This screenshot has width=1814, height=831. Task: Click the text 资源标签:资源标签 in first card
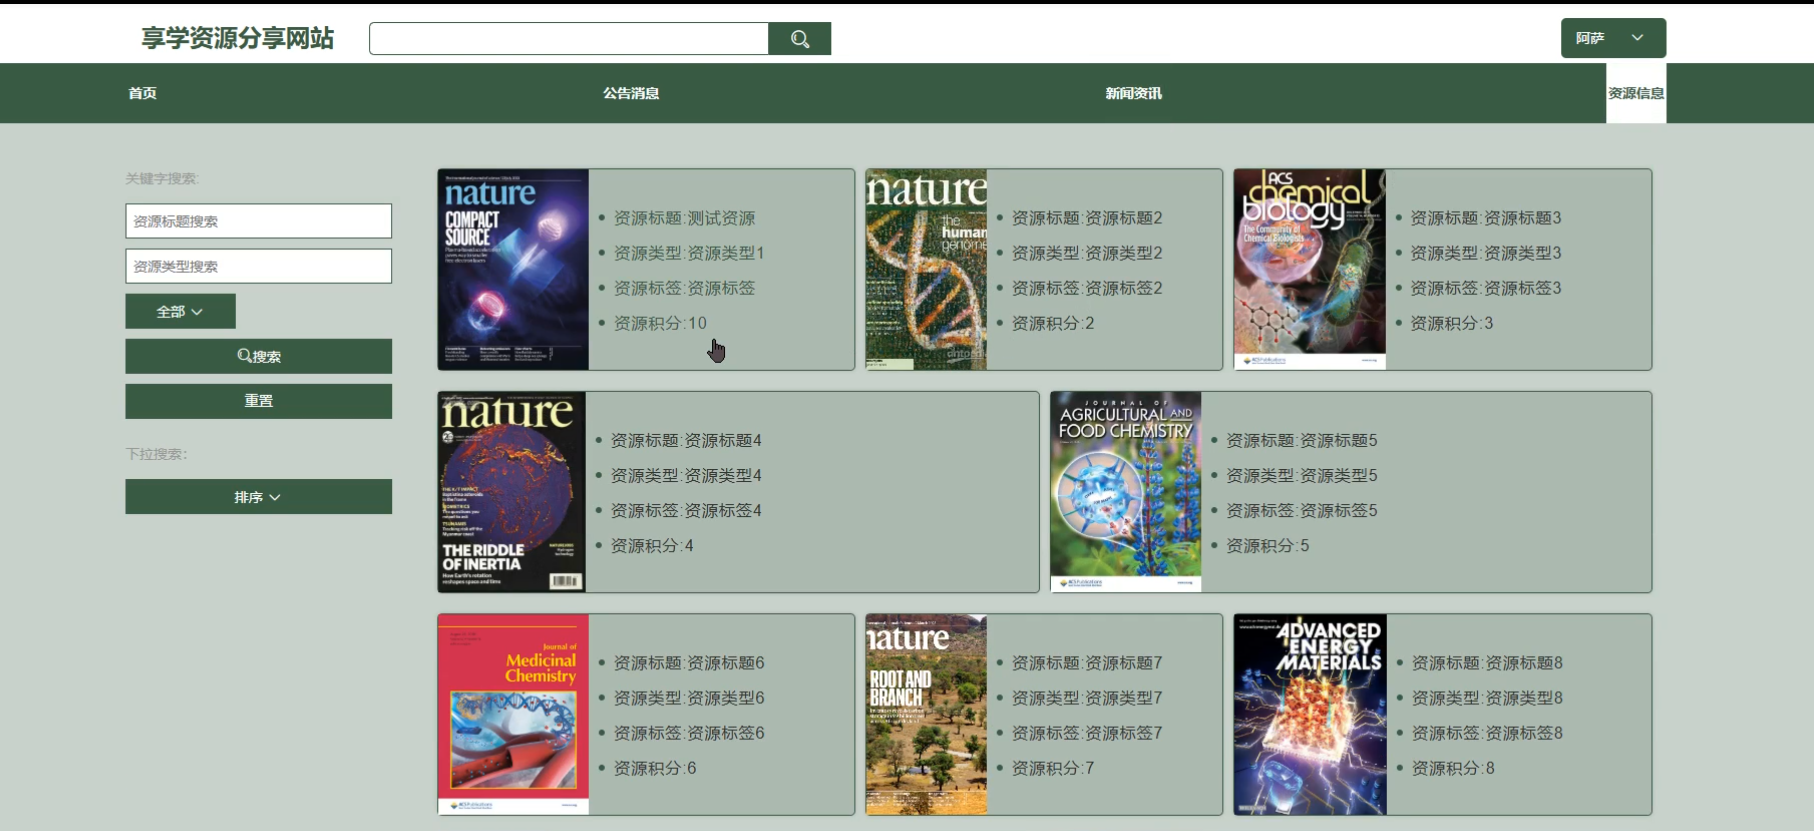tap(685, 288)
